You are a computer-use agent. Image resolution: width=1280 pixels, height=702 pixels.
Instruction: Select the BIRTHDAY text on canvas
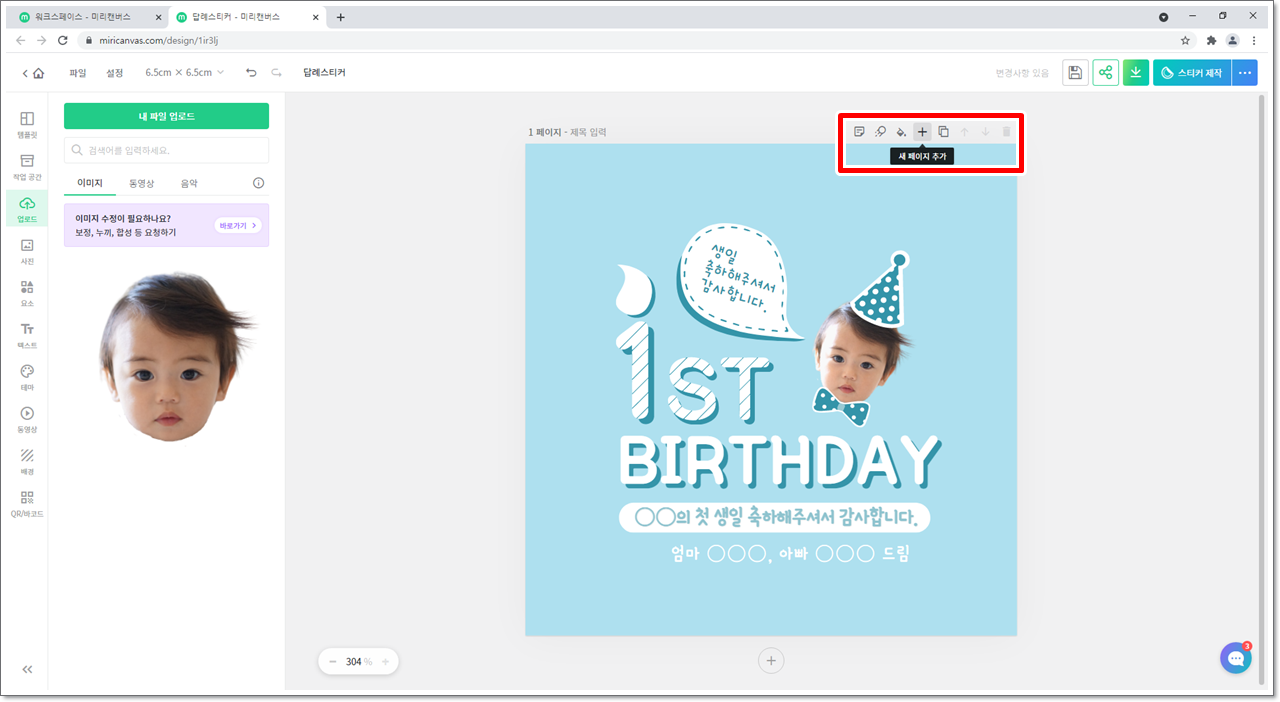click(780, 463)
